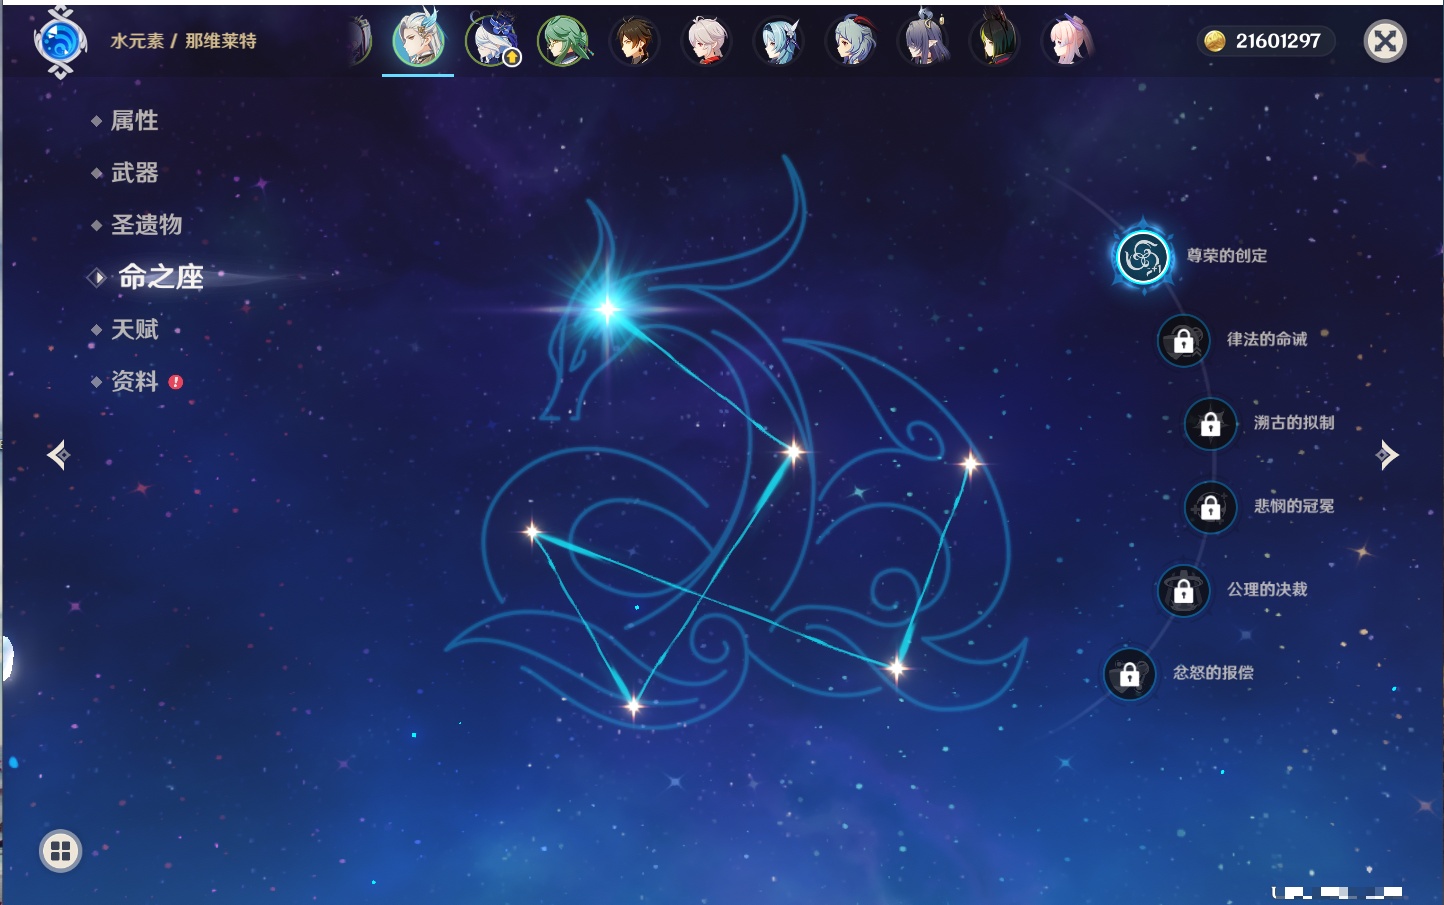Select the avatar with the yellow upgrade arrow
Image resolution: width=1444 pixels, height=905 pixels.
[492, 41]
